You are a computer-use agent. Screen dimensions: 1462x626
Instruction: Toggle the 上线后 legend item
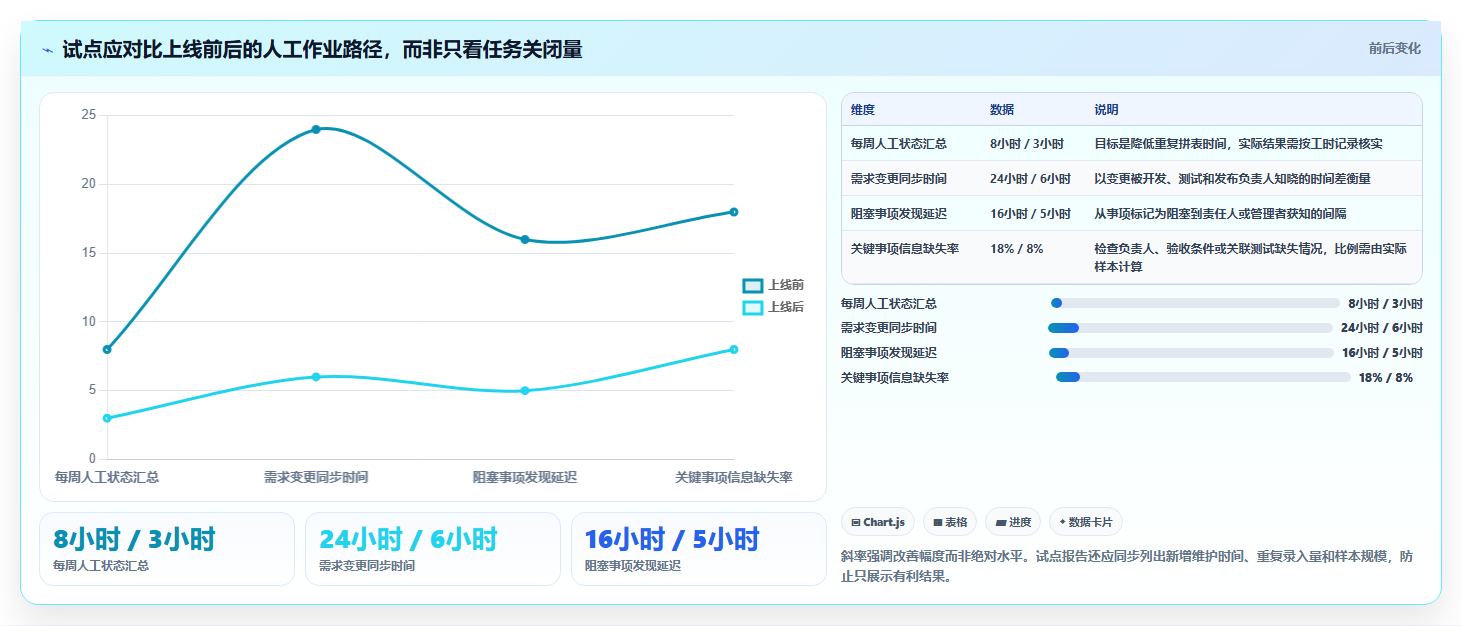tap(773, 307)
